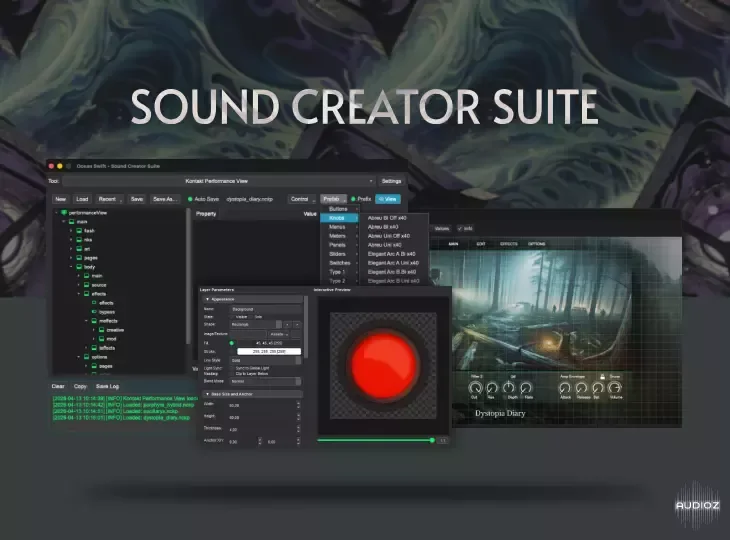Image resolution: width=730 pixels, height=540 pixels.
Task: Open the Tool dropdown Kontakt Performance View
Action: (218, 181)
